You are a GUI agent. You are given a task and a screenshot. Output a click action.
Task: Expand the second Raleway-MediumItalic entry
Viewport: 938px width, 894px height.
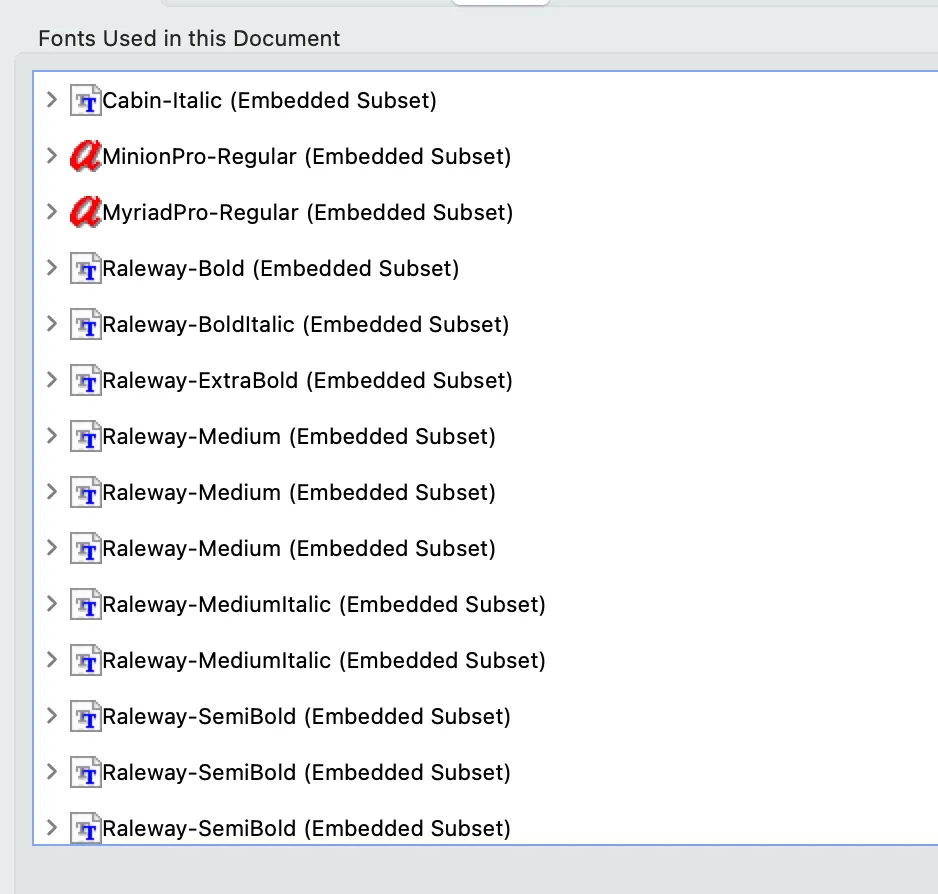point(52,660)
